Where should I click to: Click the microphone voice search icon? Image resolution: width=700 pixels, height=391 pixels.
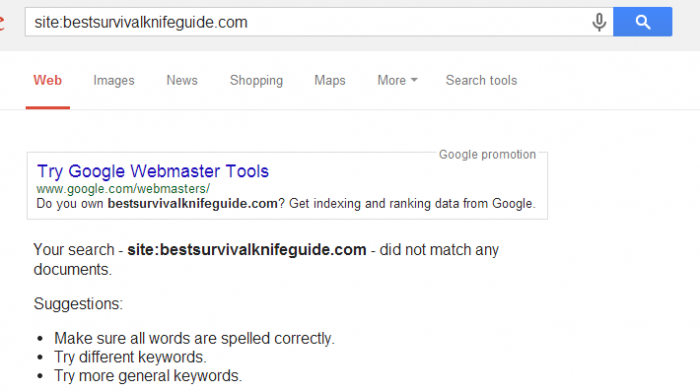pos(599,22)
